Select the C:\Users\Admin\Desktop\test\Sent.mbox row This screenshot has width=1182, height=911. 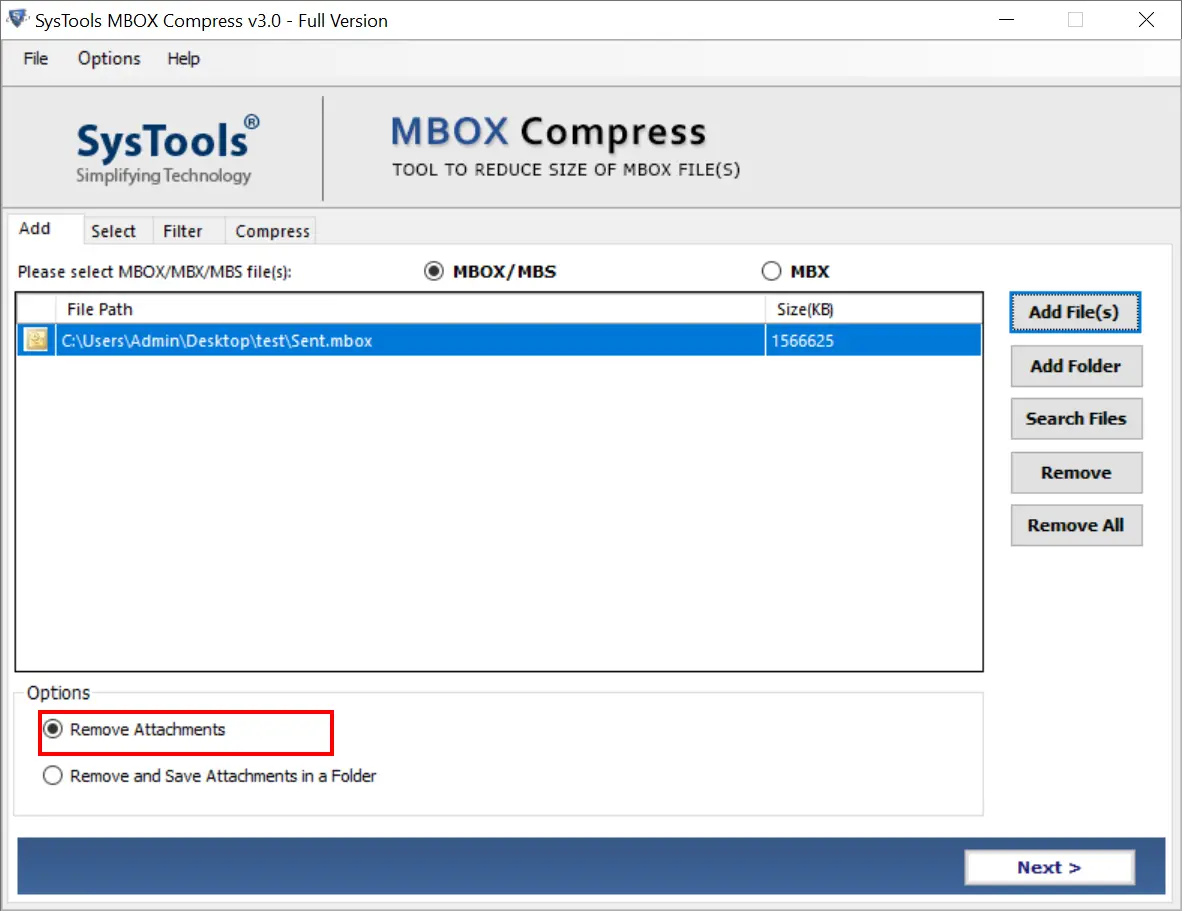click(x=499, y=340)
